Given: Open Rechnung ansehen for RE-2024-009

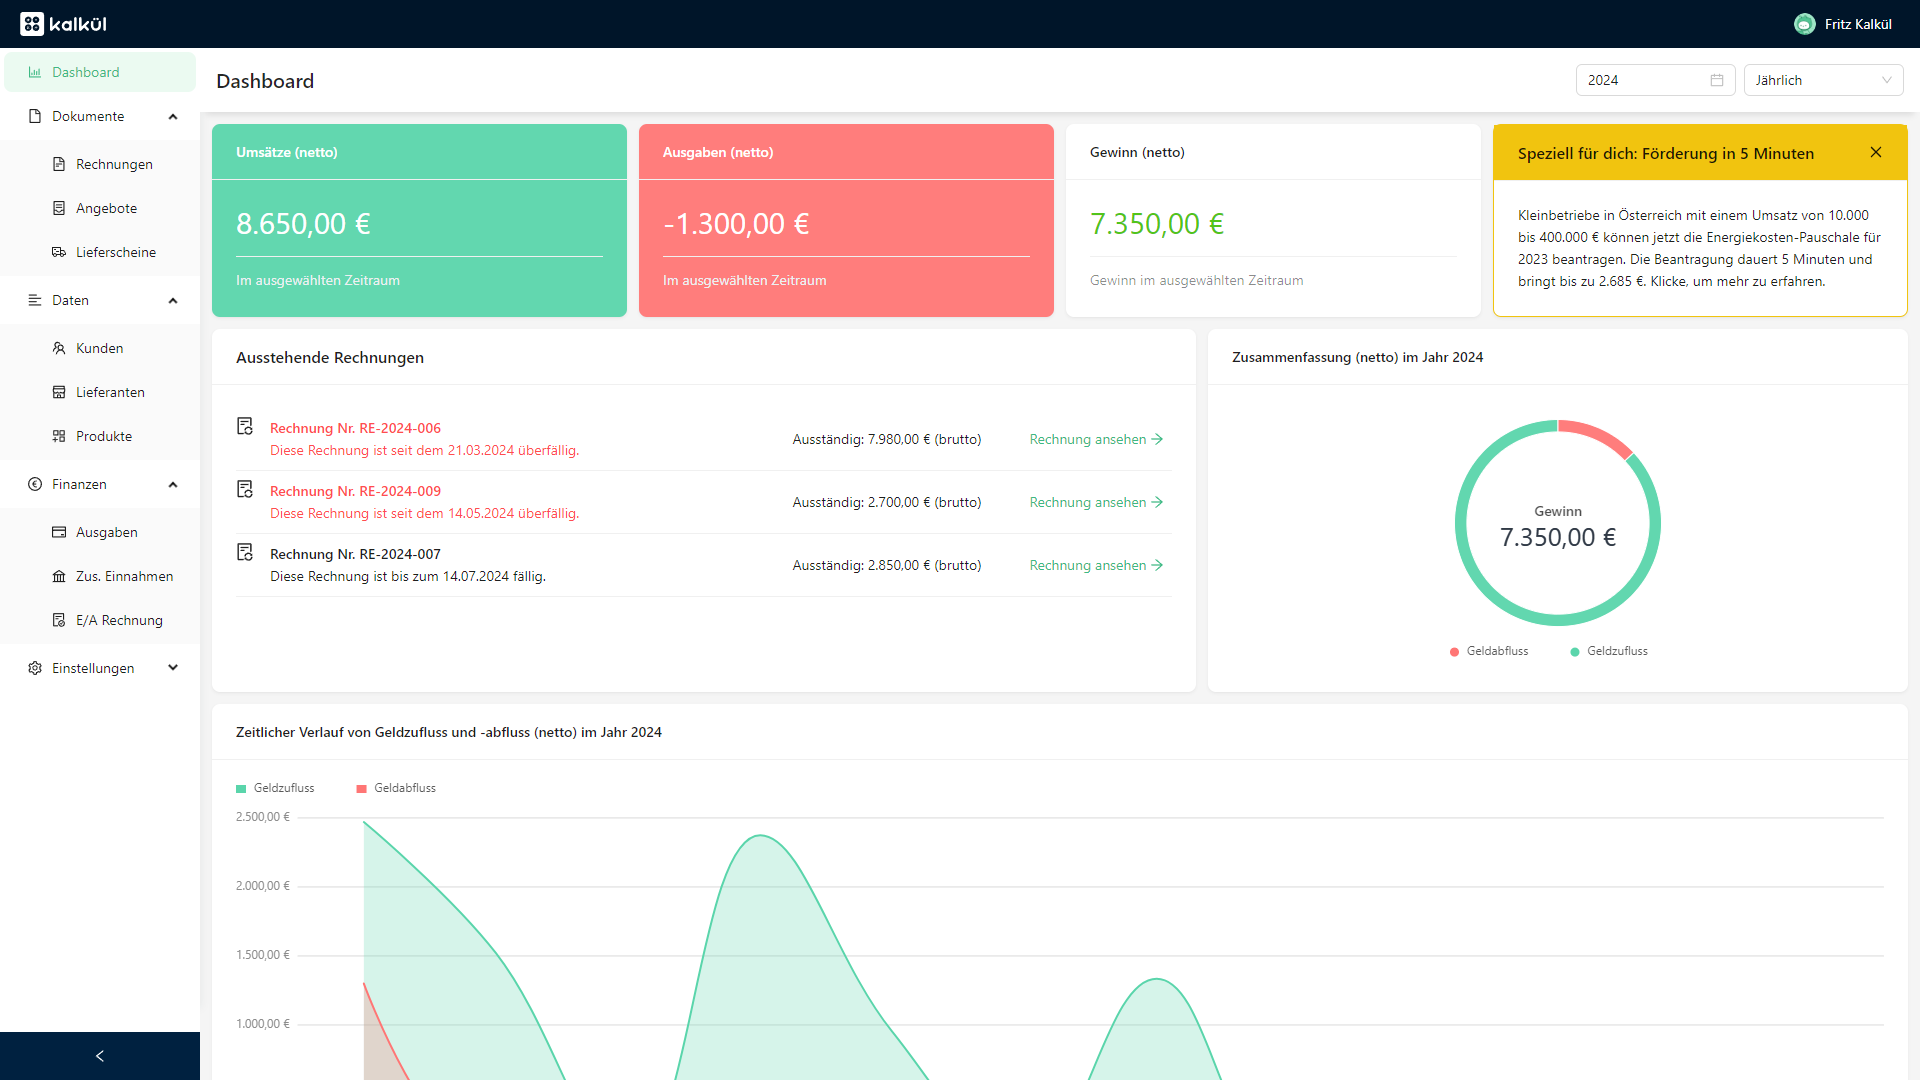Looking at the screenshot, I should pos(1095,502).
